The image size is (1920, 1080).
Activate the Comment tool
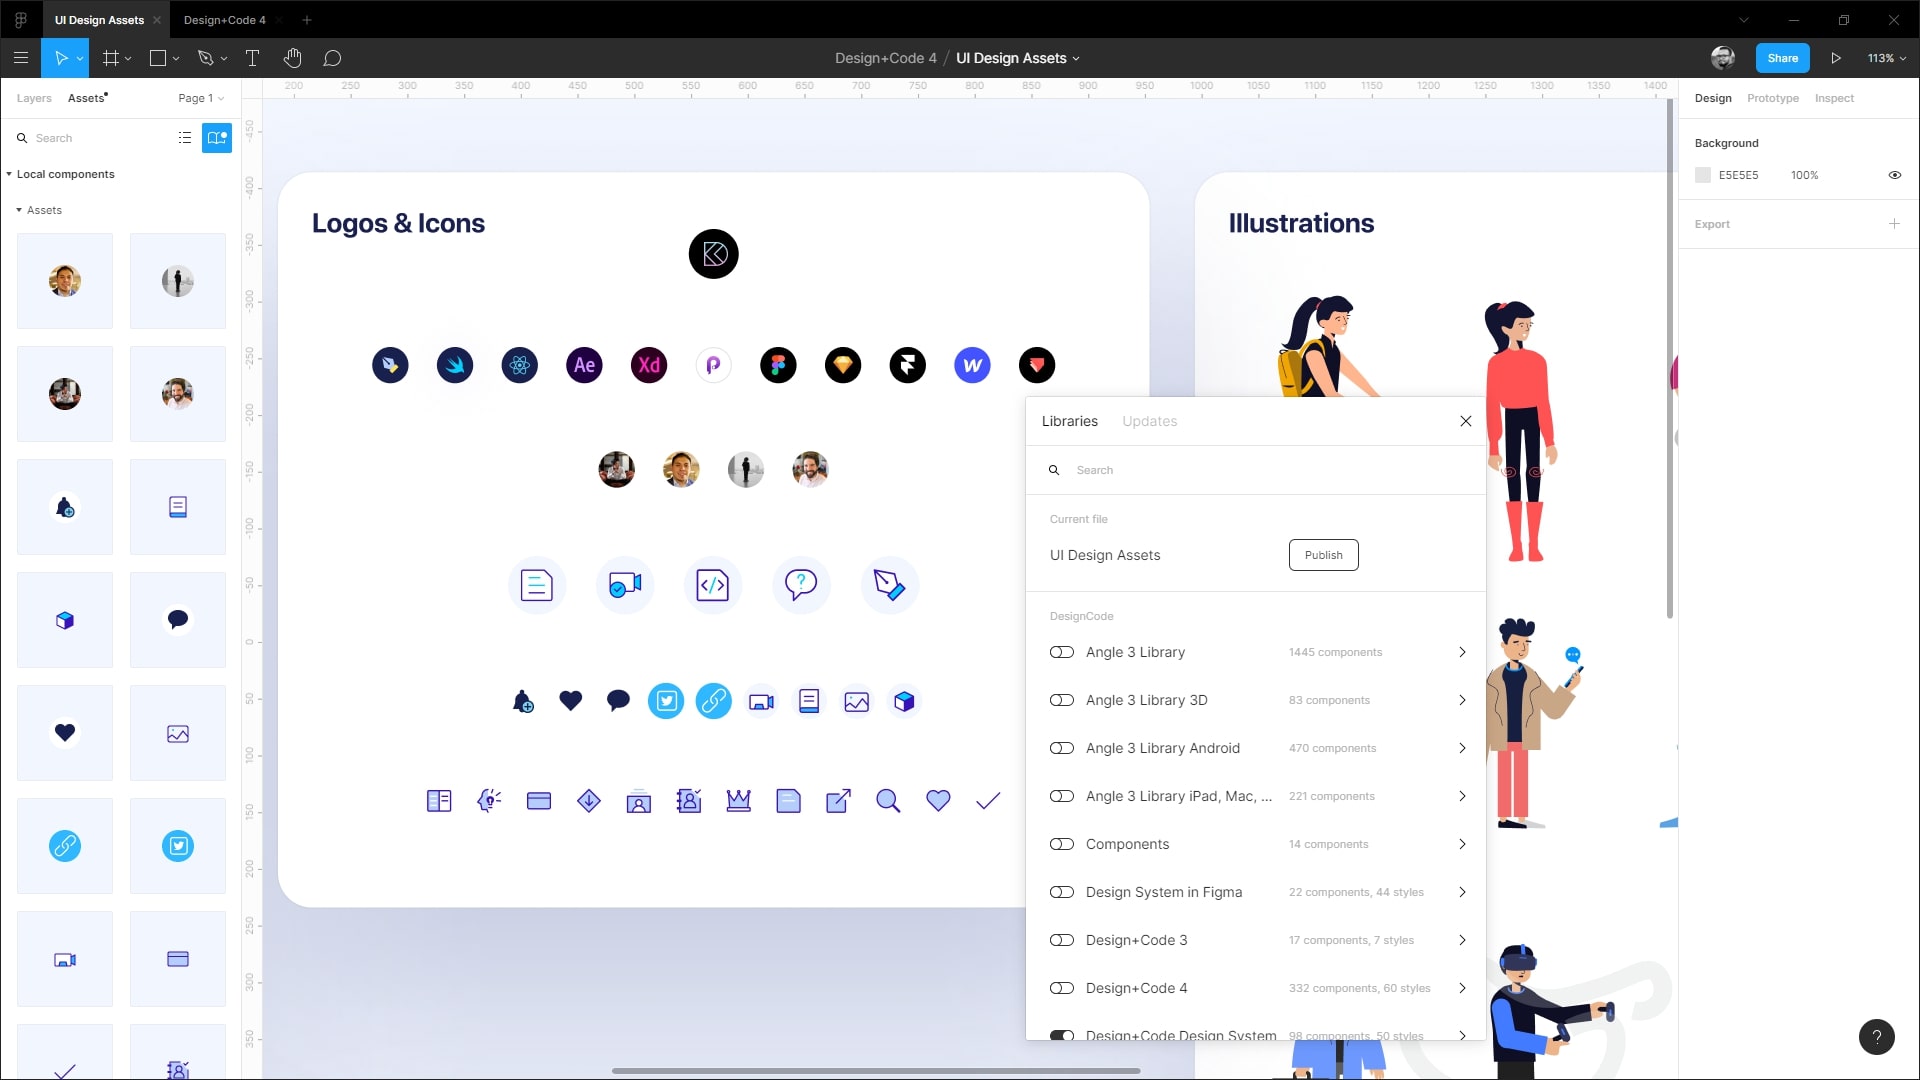pos(332,58)
